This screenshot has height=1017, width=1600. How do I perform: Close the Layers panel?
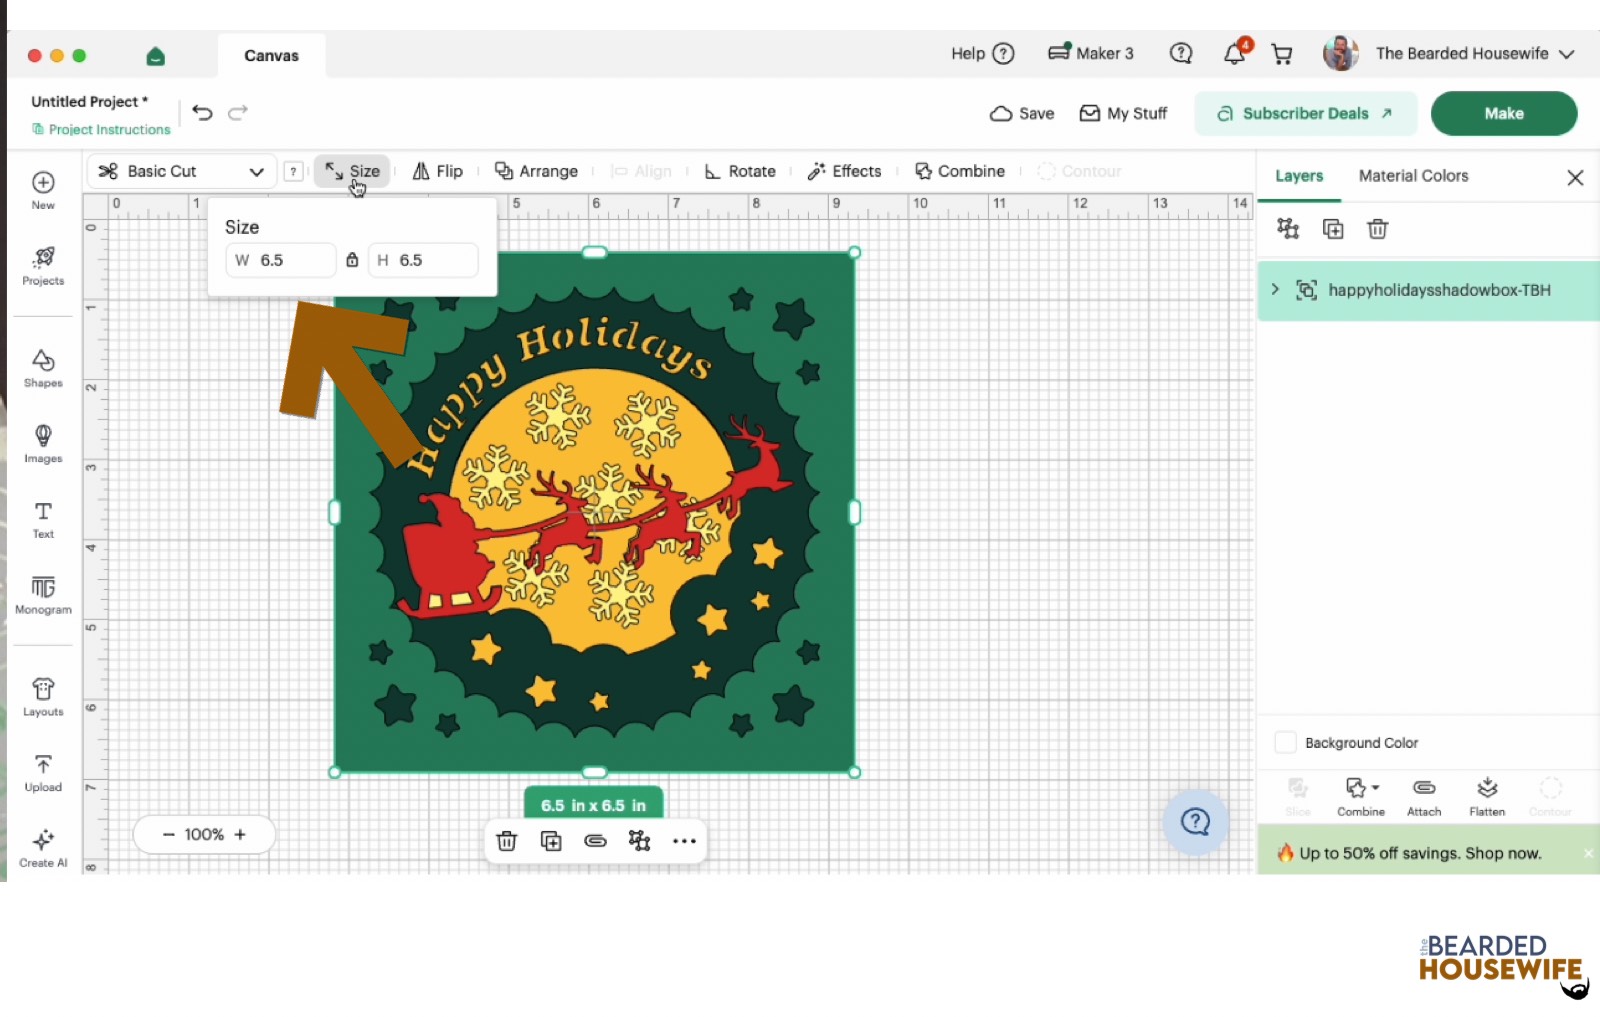pos(1575,177)
